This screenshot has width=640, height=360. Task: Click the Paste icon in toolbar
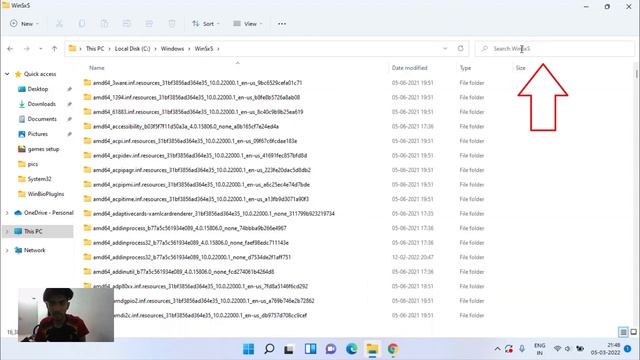(x=104, y=24)
